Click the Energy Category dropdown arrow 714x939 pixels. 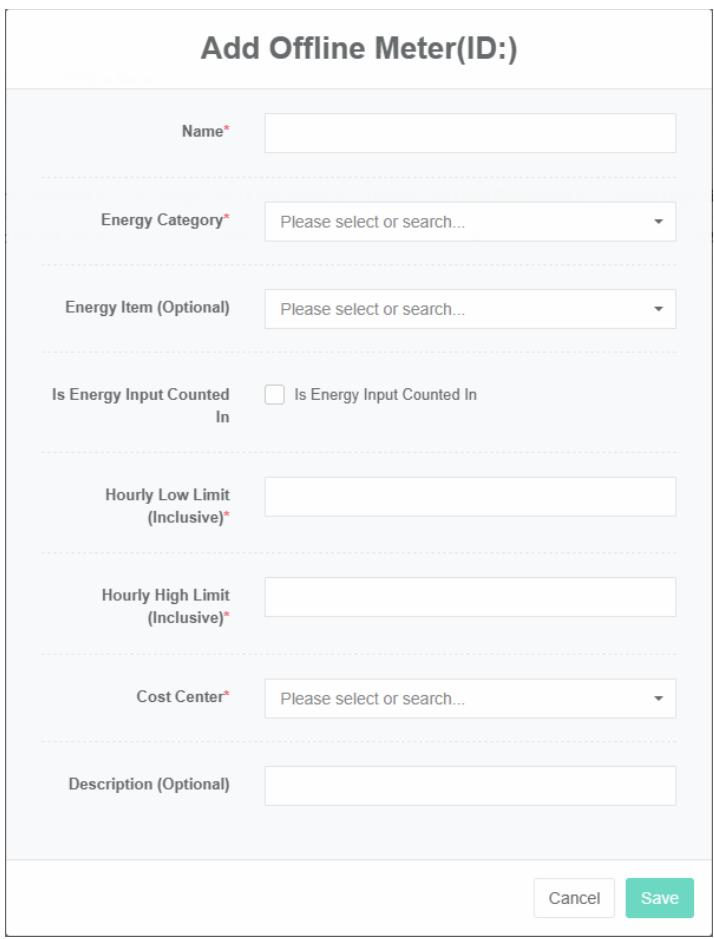click(x=658, y=222)
